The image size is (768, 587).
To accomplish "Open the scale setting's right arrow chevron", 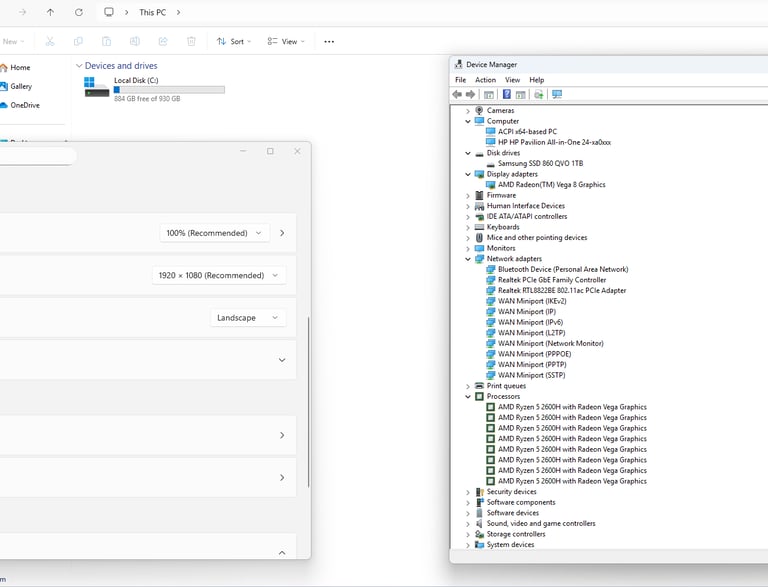I will (282, 233).
